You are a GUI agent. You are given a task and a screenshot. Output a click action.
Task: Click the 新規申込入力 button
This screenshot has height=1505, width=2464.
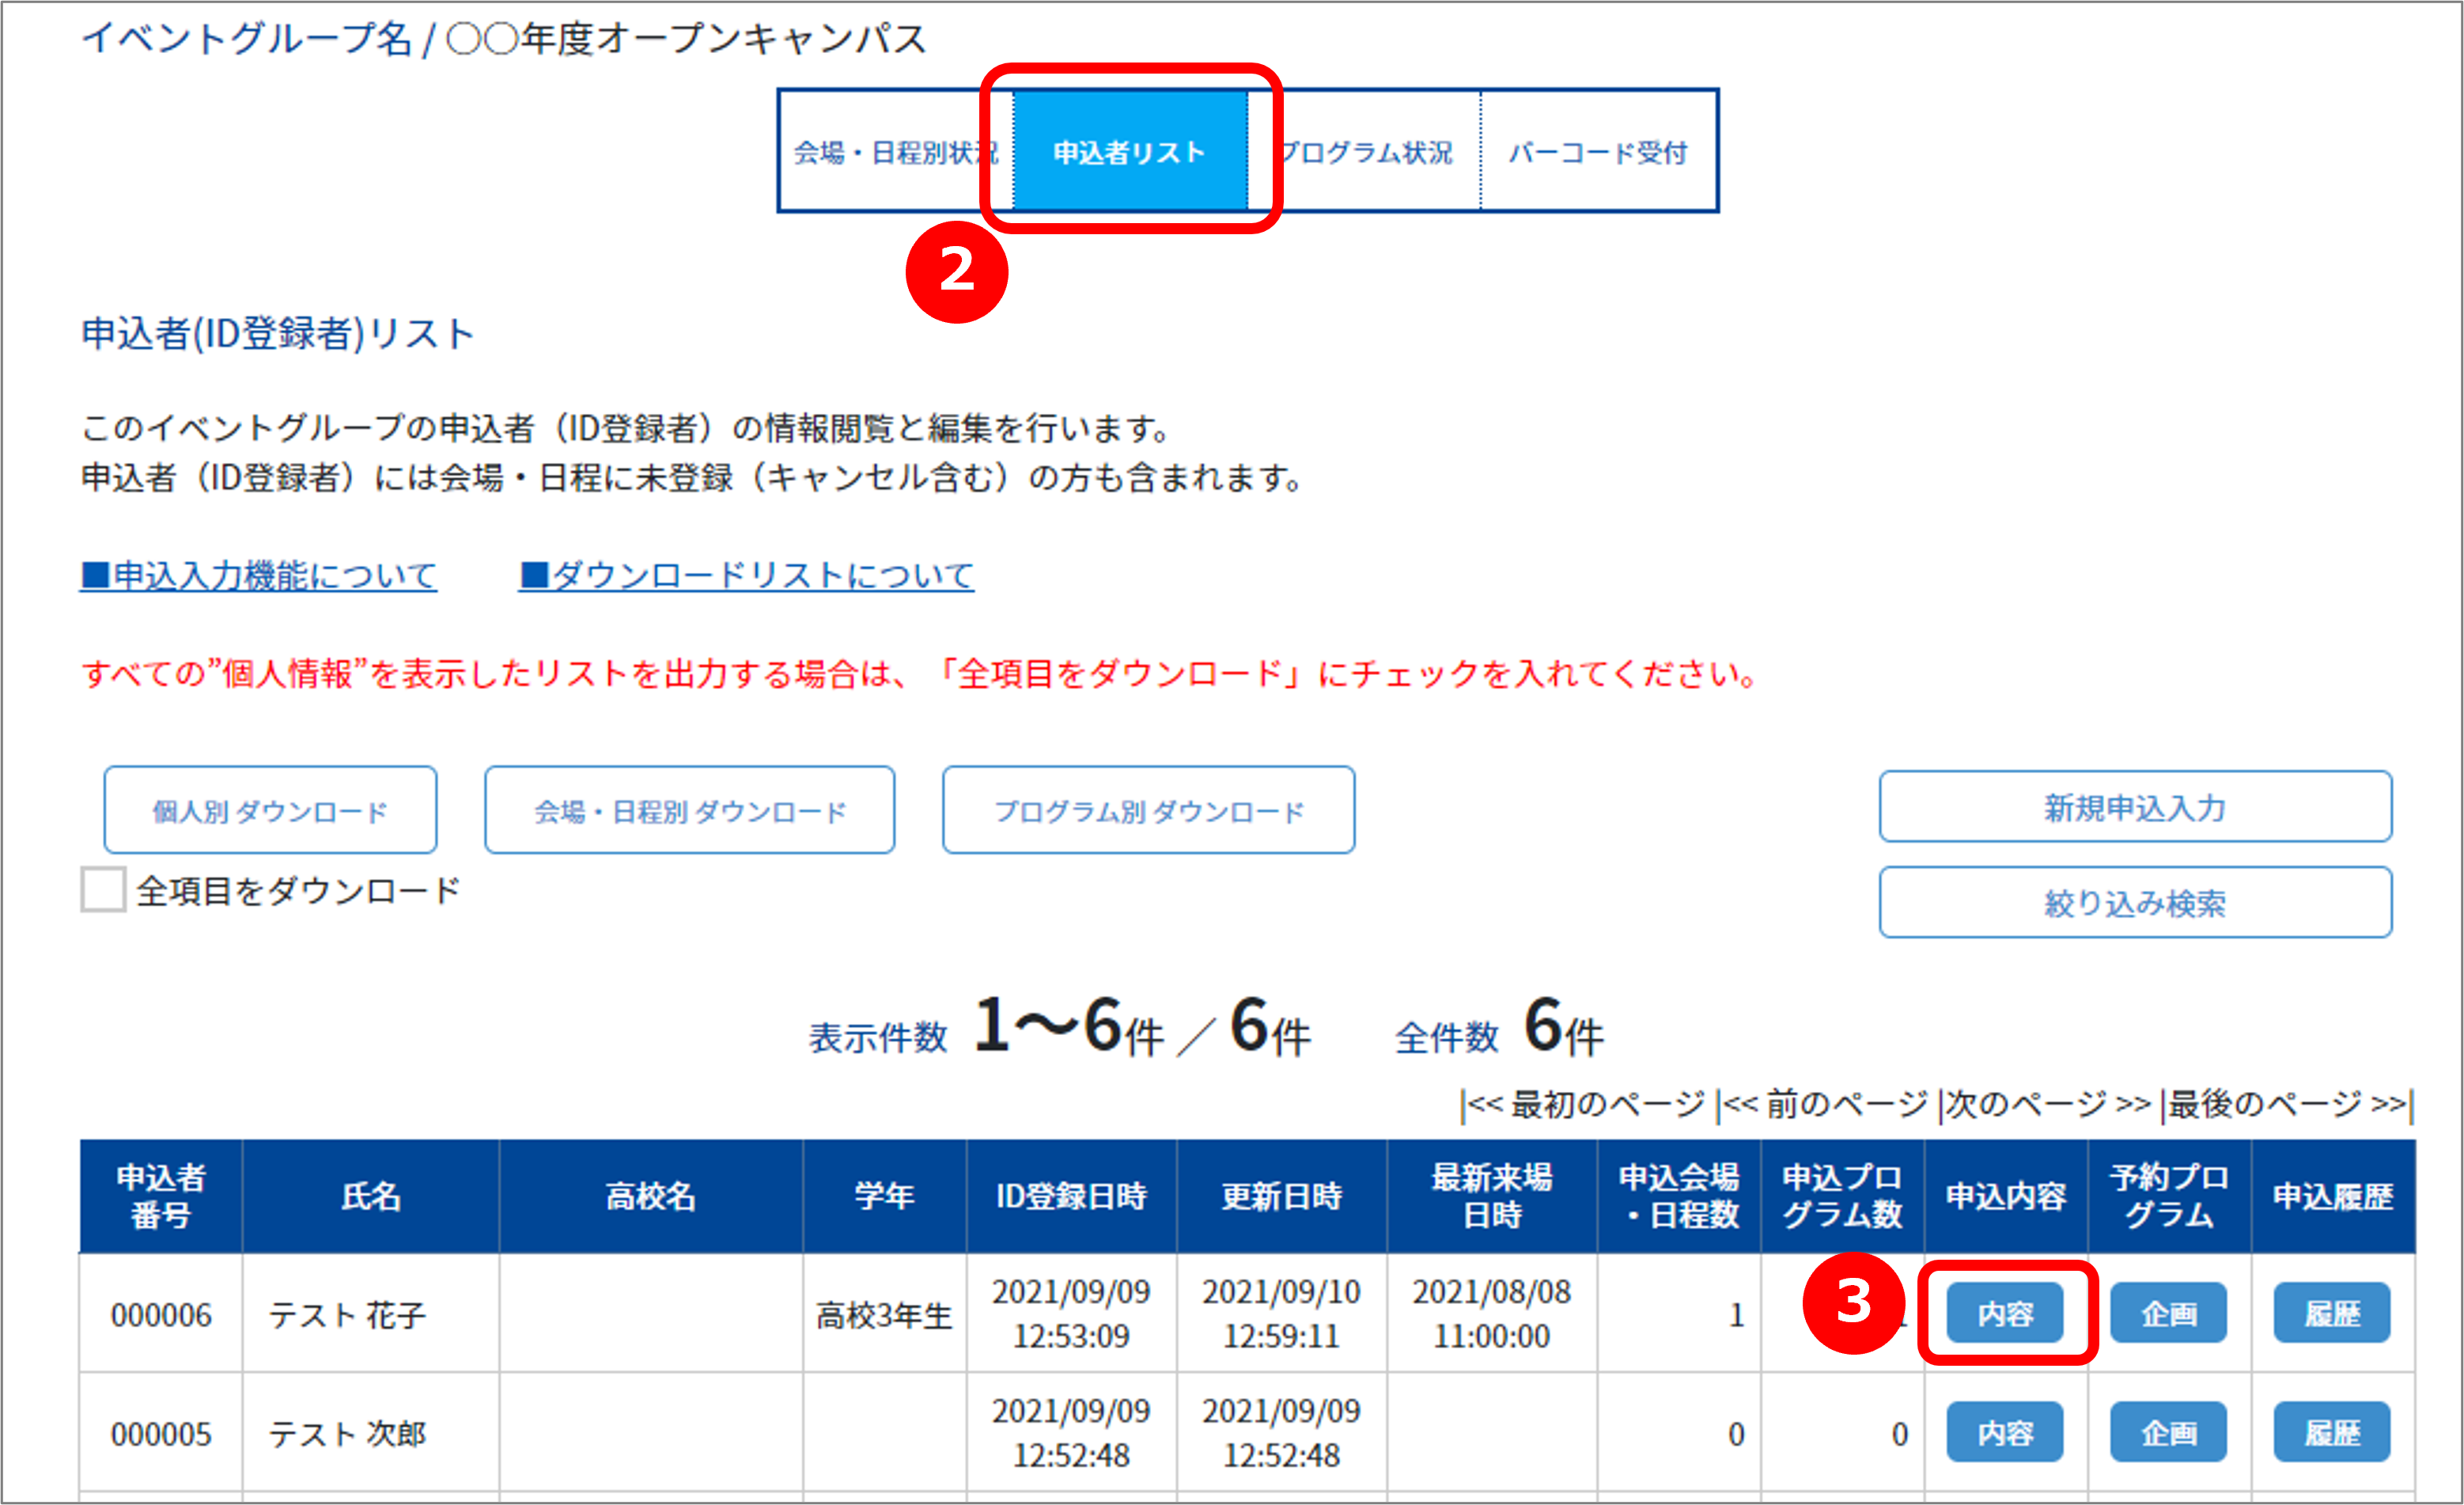[2136, 806]
